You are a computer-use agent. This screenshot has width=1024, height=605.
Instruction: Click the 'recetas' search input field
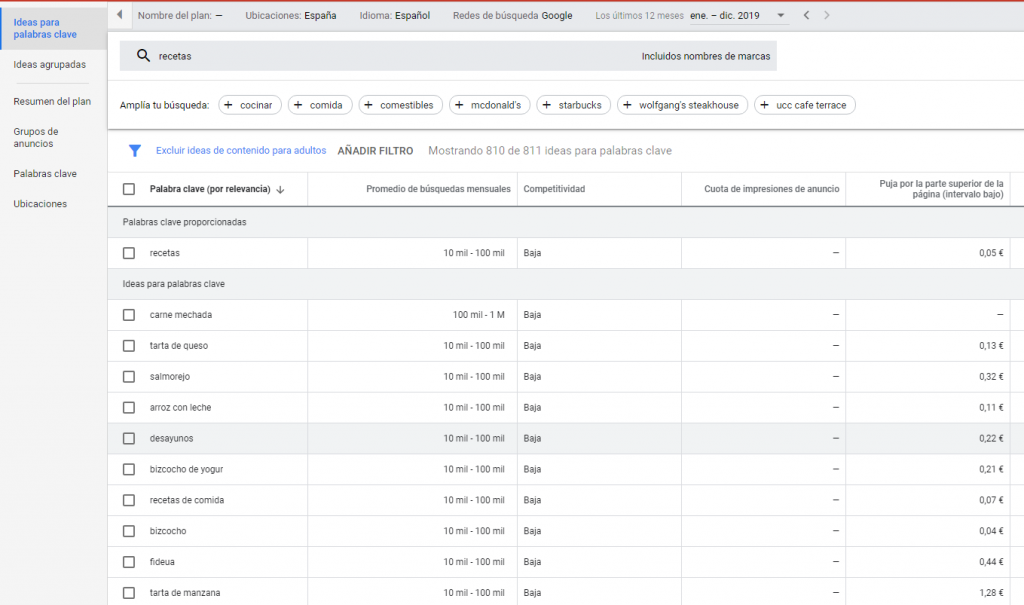[390, 56]
